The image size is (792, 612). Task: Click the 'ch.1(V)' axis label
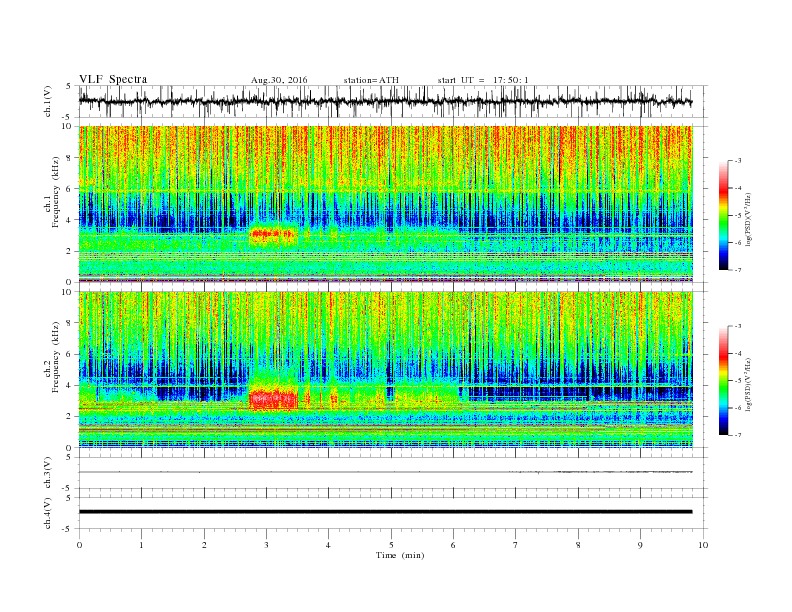coord(48,102)
